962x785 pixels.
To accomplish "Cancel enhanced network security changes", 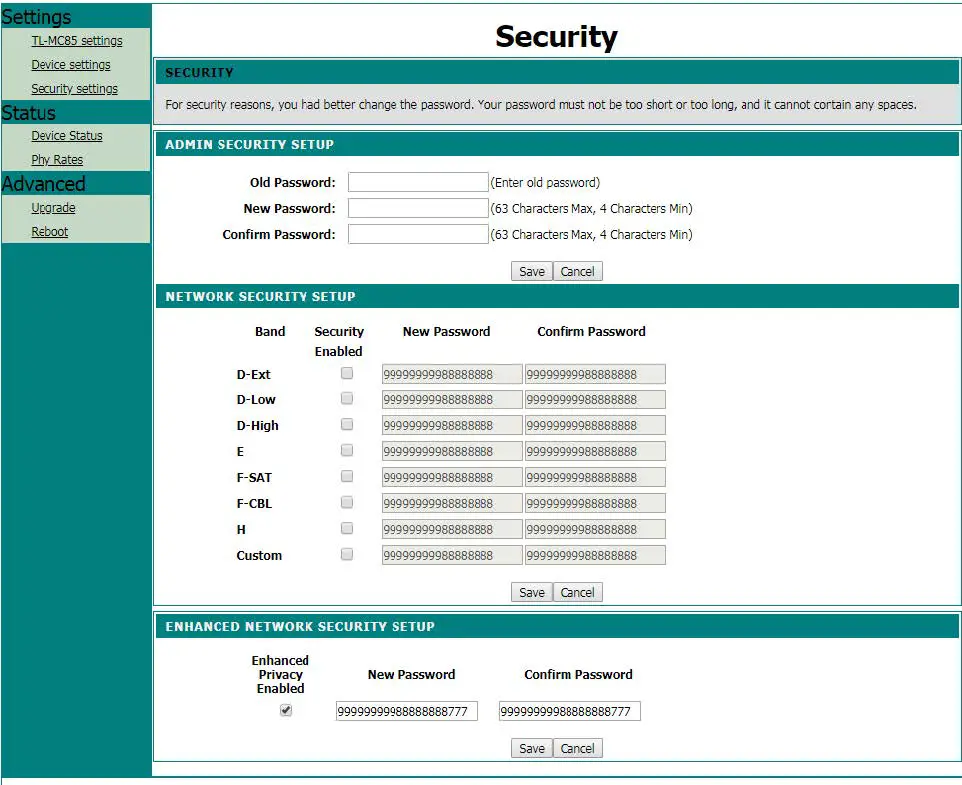I will 577,748.
